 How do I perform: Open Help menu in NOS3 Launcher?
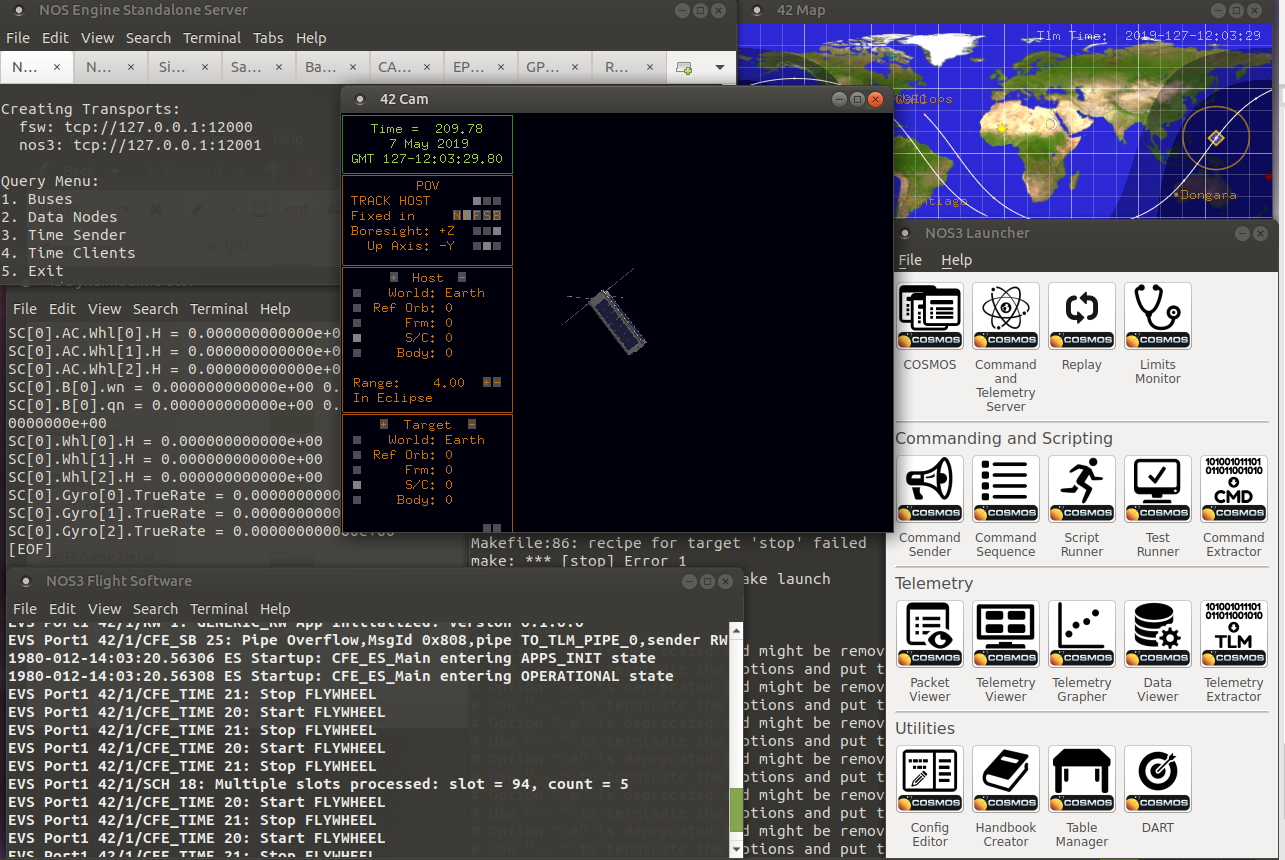pos(956,260)
